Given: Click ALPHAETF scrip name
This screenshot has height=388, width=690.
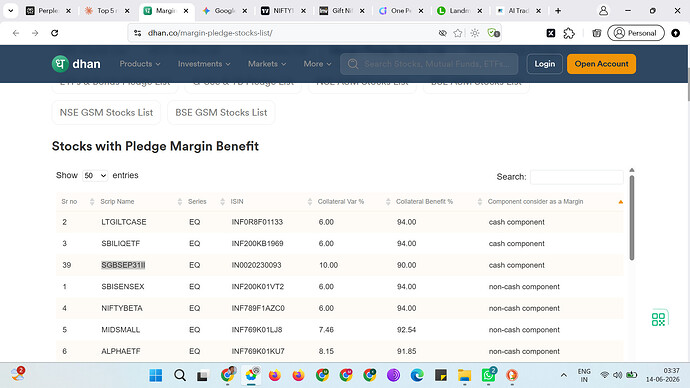Looking at the screenshot, I should click(x=121, y=351).
